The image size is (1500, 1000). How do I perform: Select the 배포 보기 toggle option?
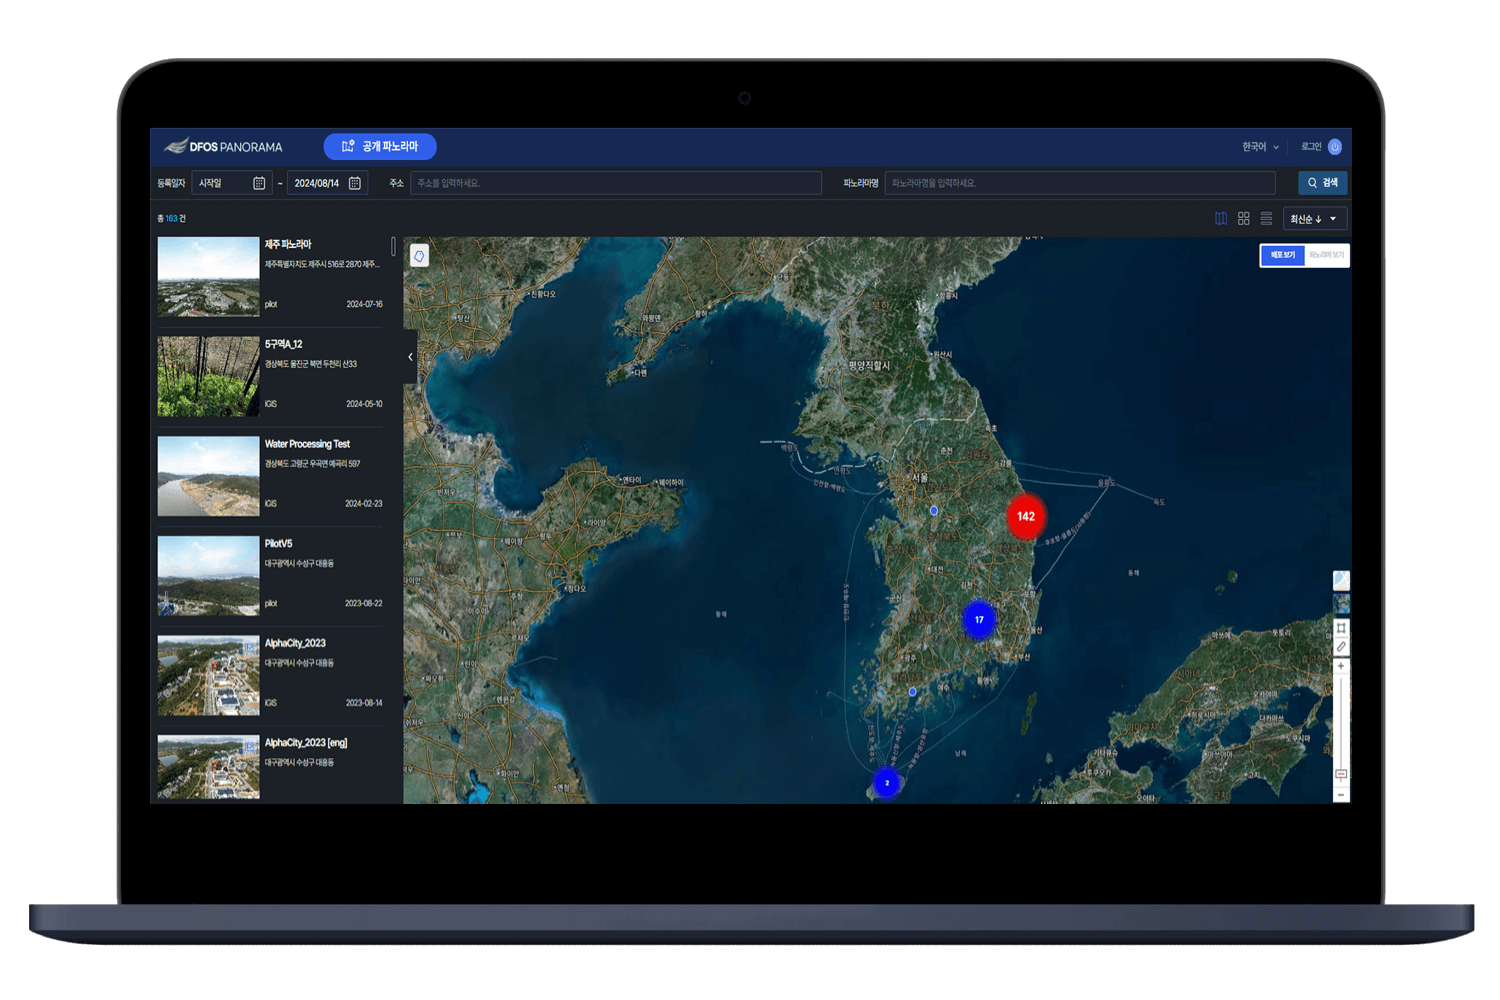(1283, 255)
